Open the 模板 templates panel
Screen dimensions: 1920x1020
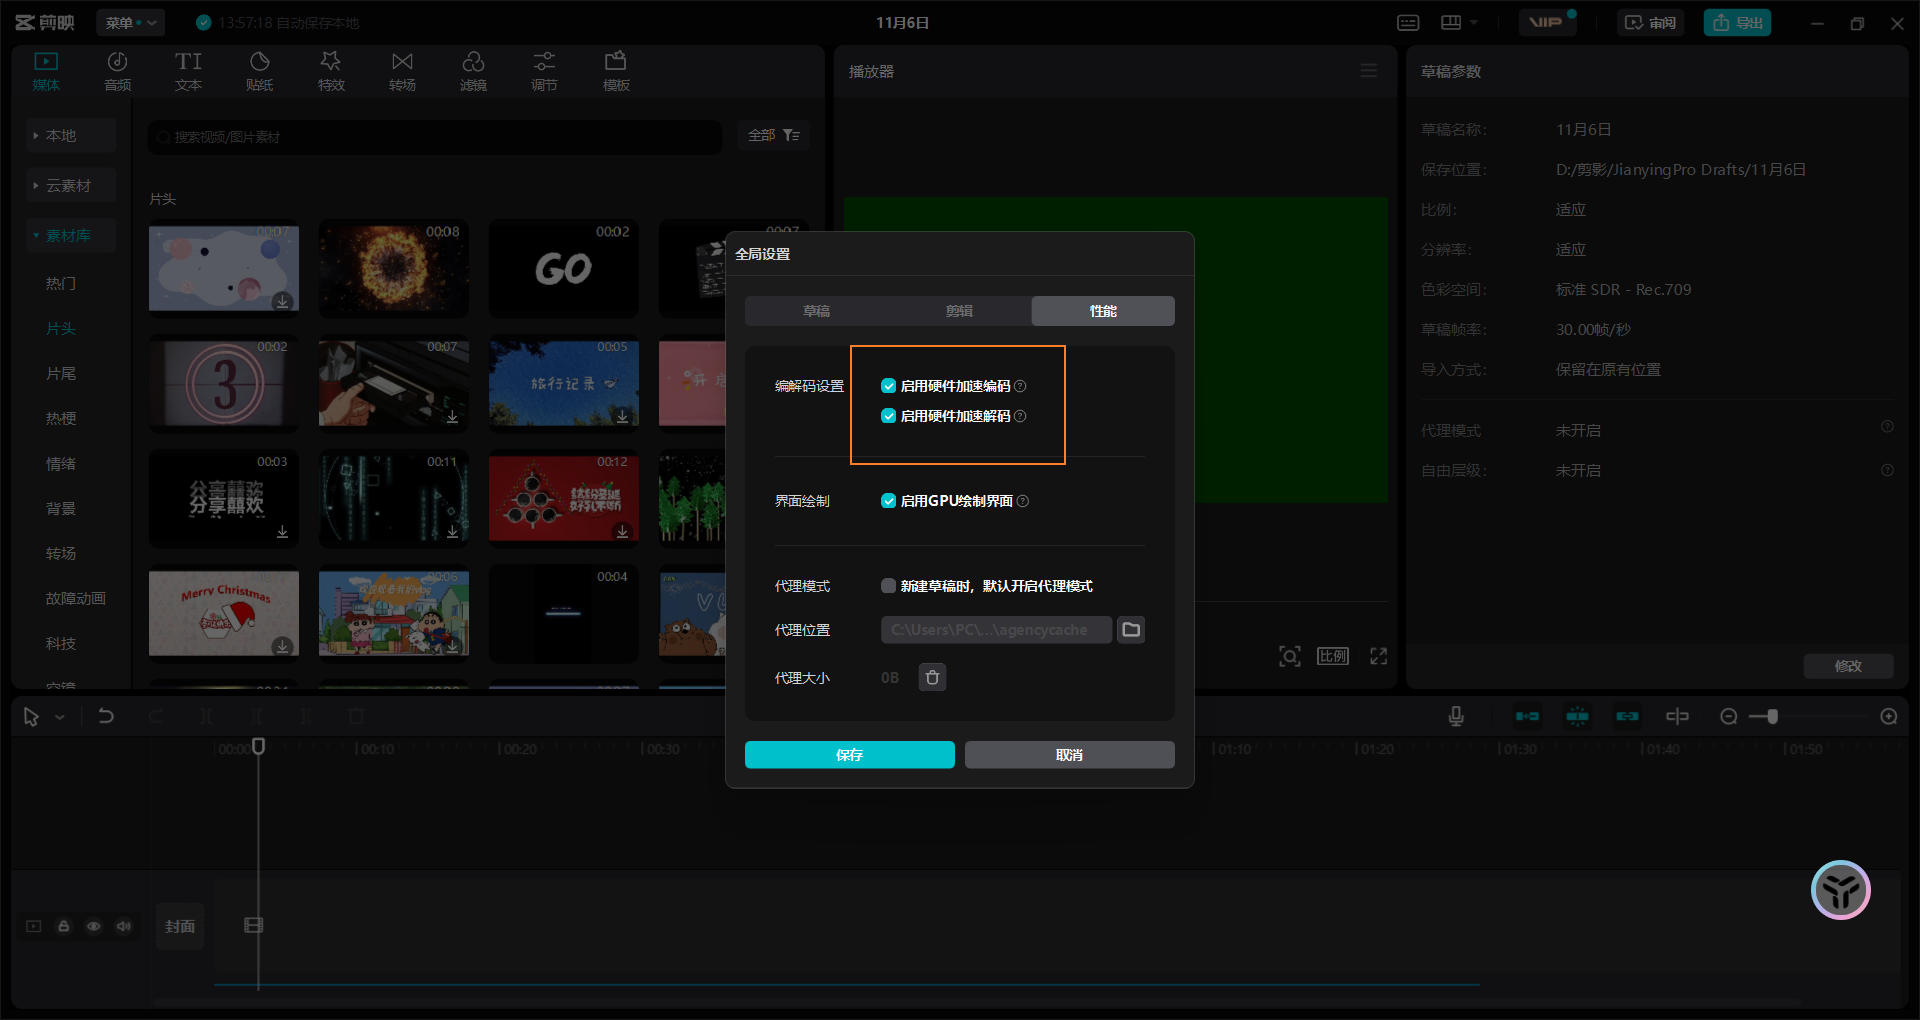[616, 71]
